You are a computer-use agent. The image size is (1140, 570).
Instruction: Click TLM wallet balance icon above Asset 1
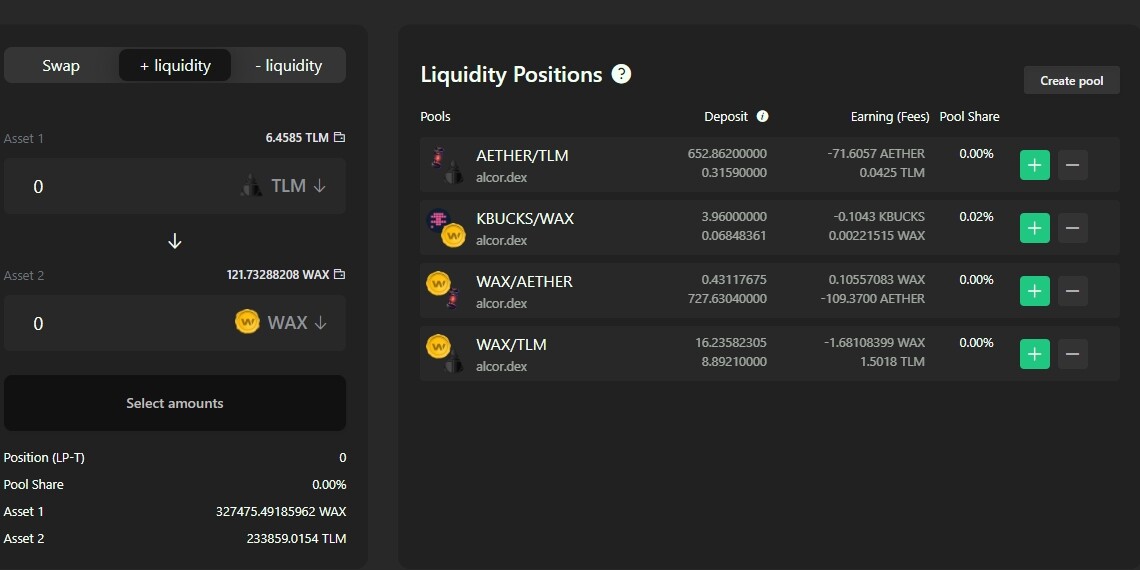pyautogui.click(x=340, y=137)
